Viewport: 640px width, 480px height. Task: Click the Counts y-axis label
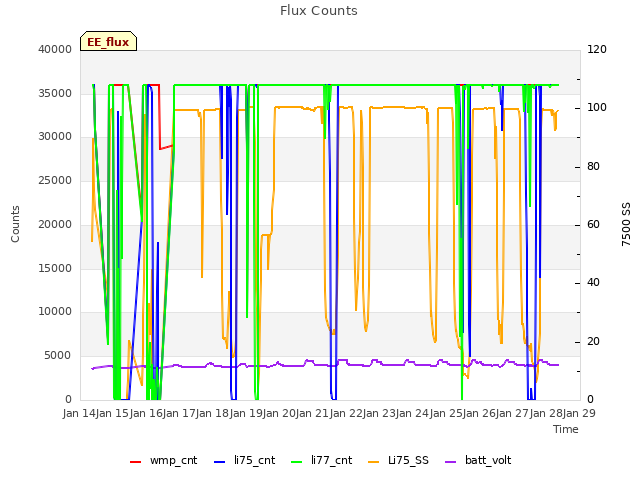15,224
